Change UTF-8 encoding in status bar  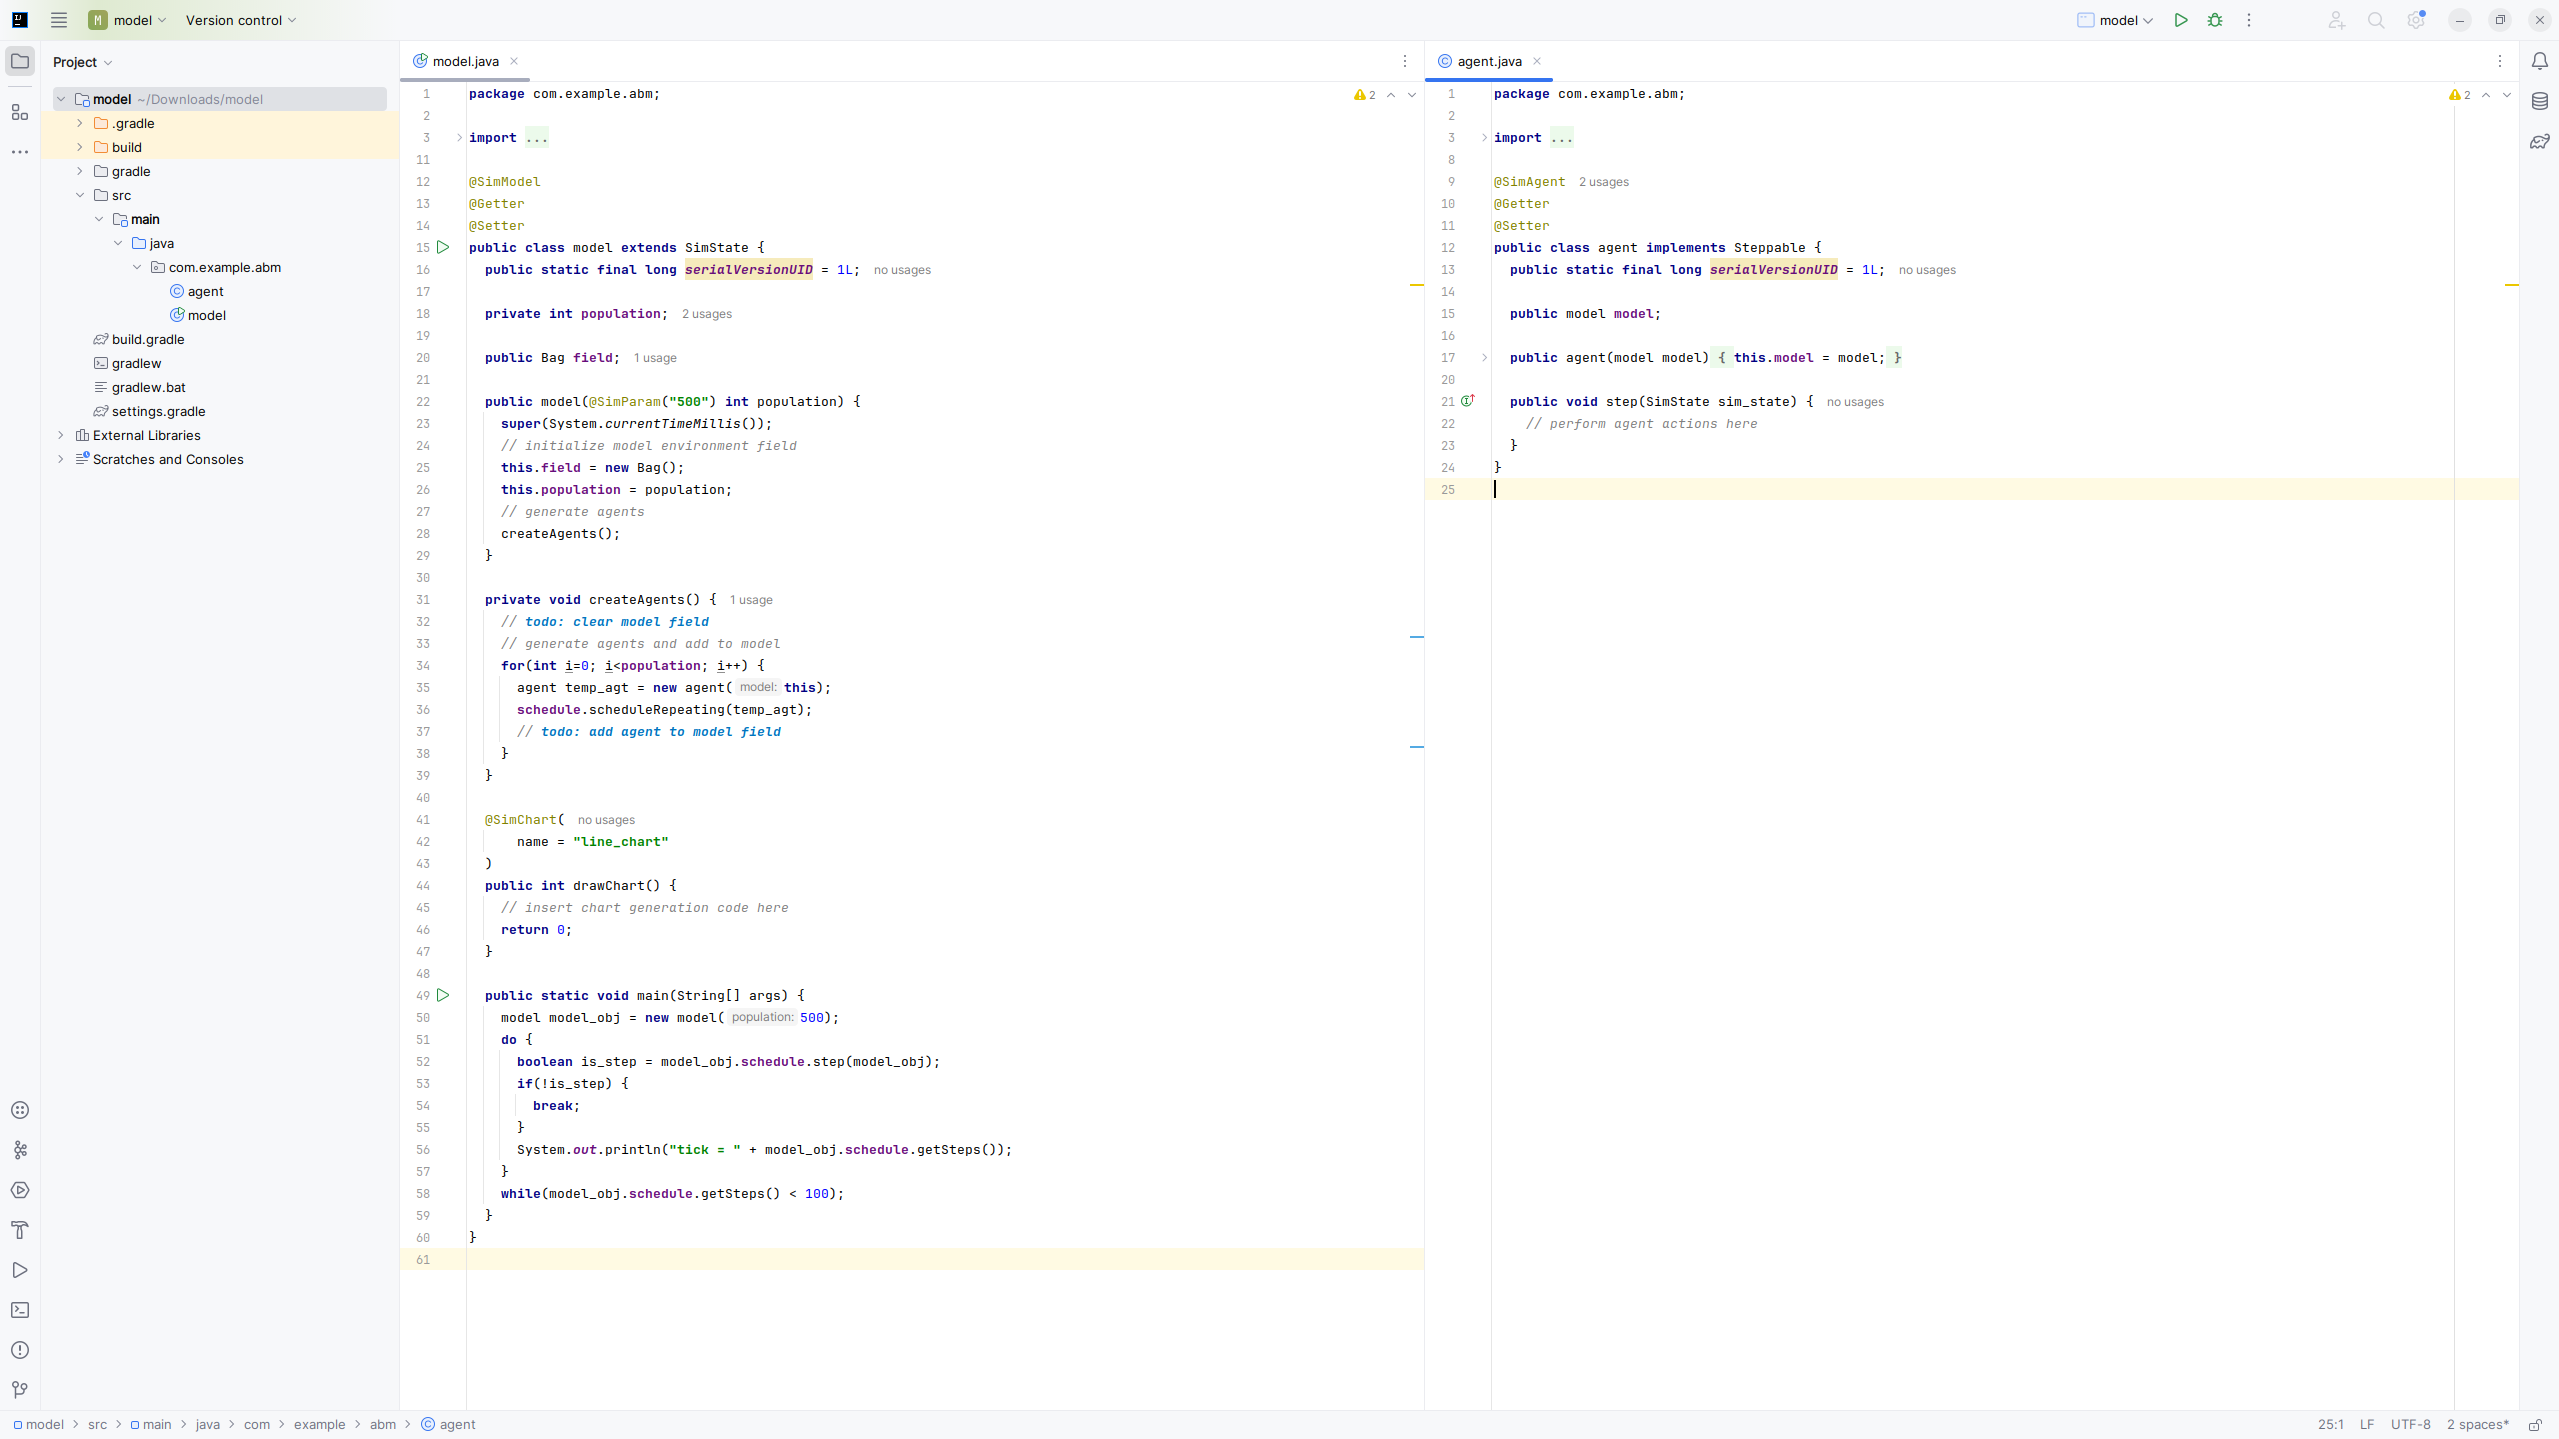[2411, 1425]
